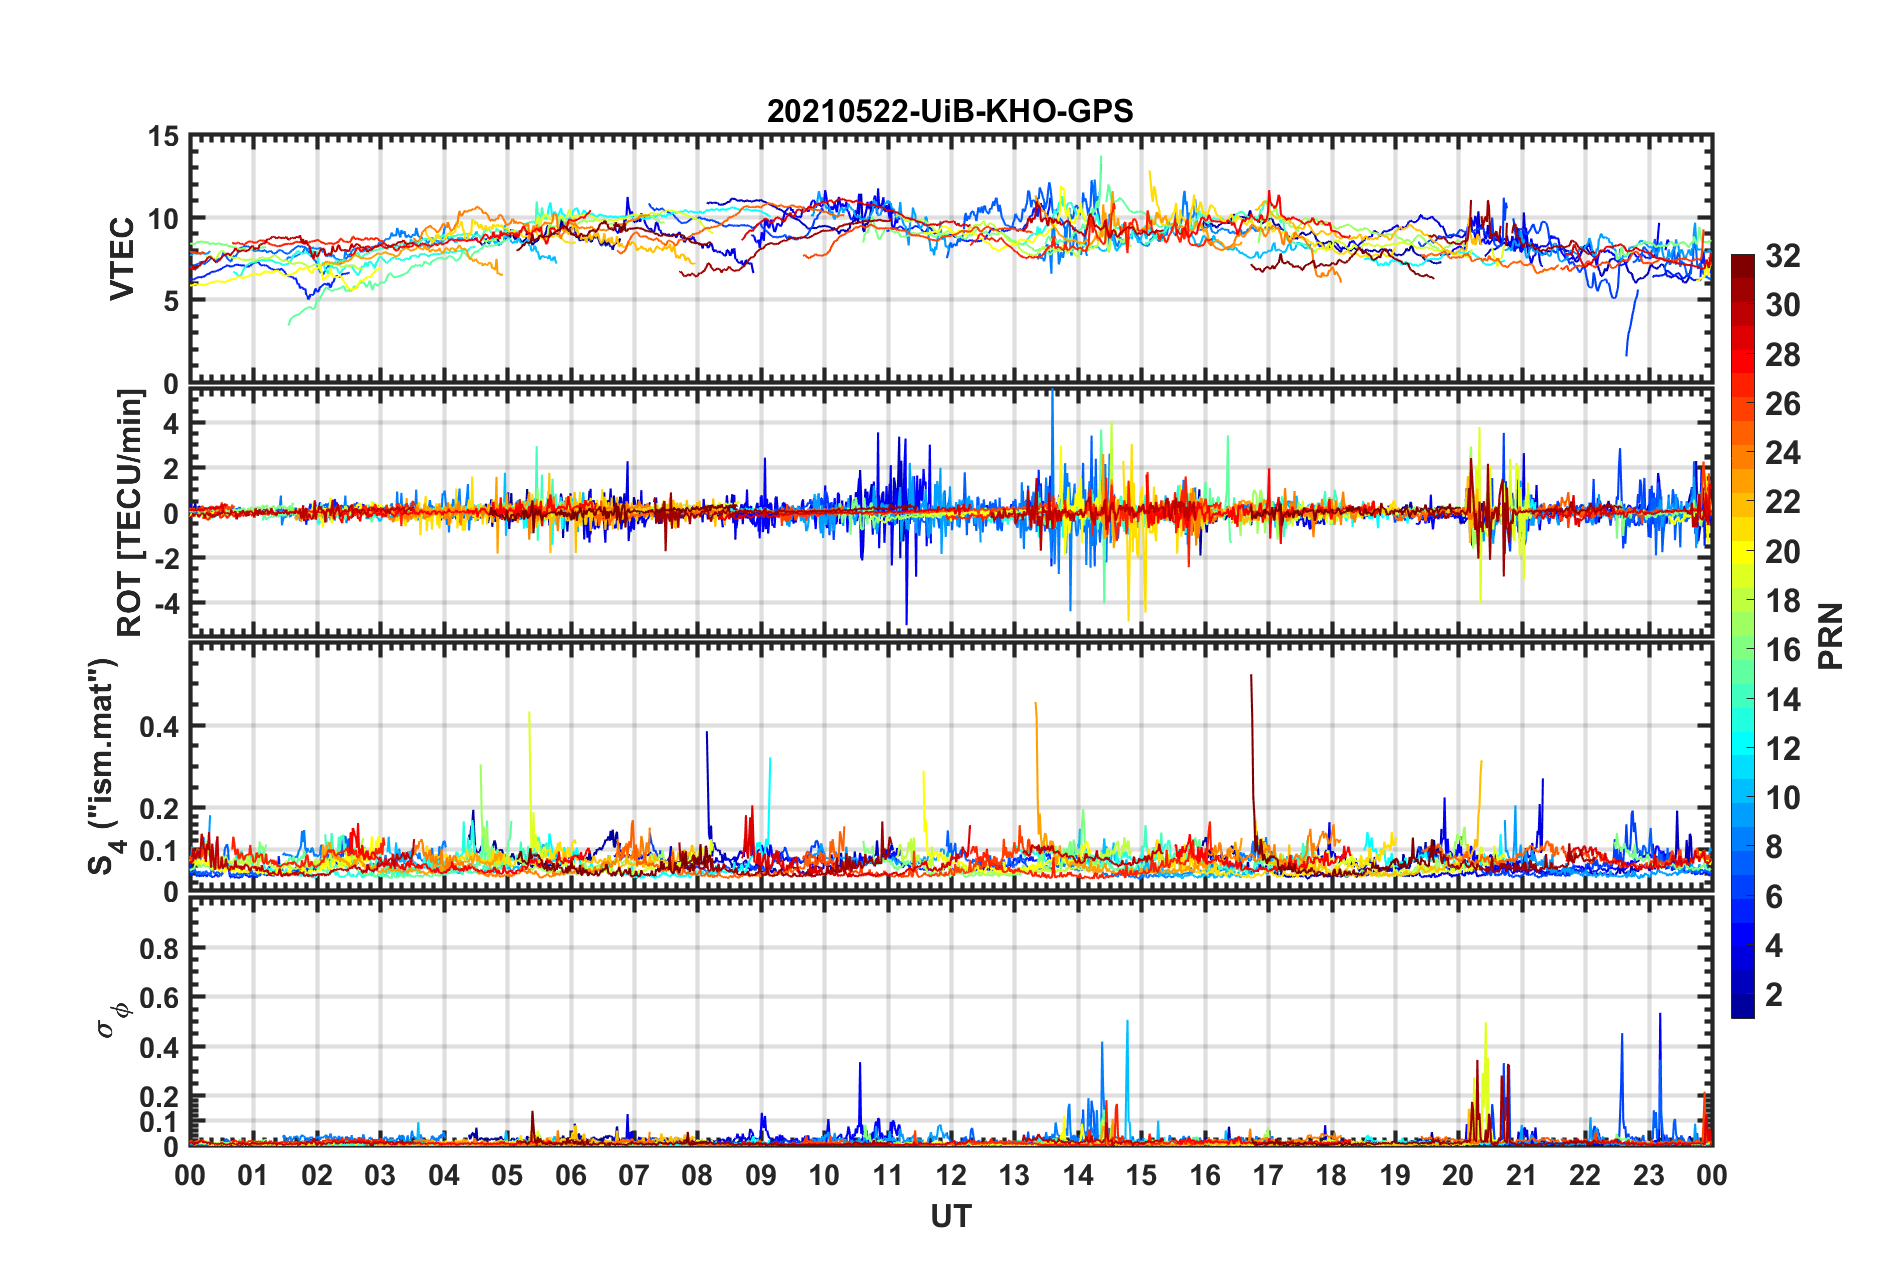
Task: Click UT axis tick label 21
Action: [1522, 1175]
